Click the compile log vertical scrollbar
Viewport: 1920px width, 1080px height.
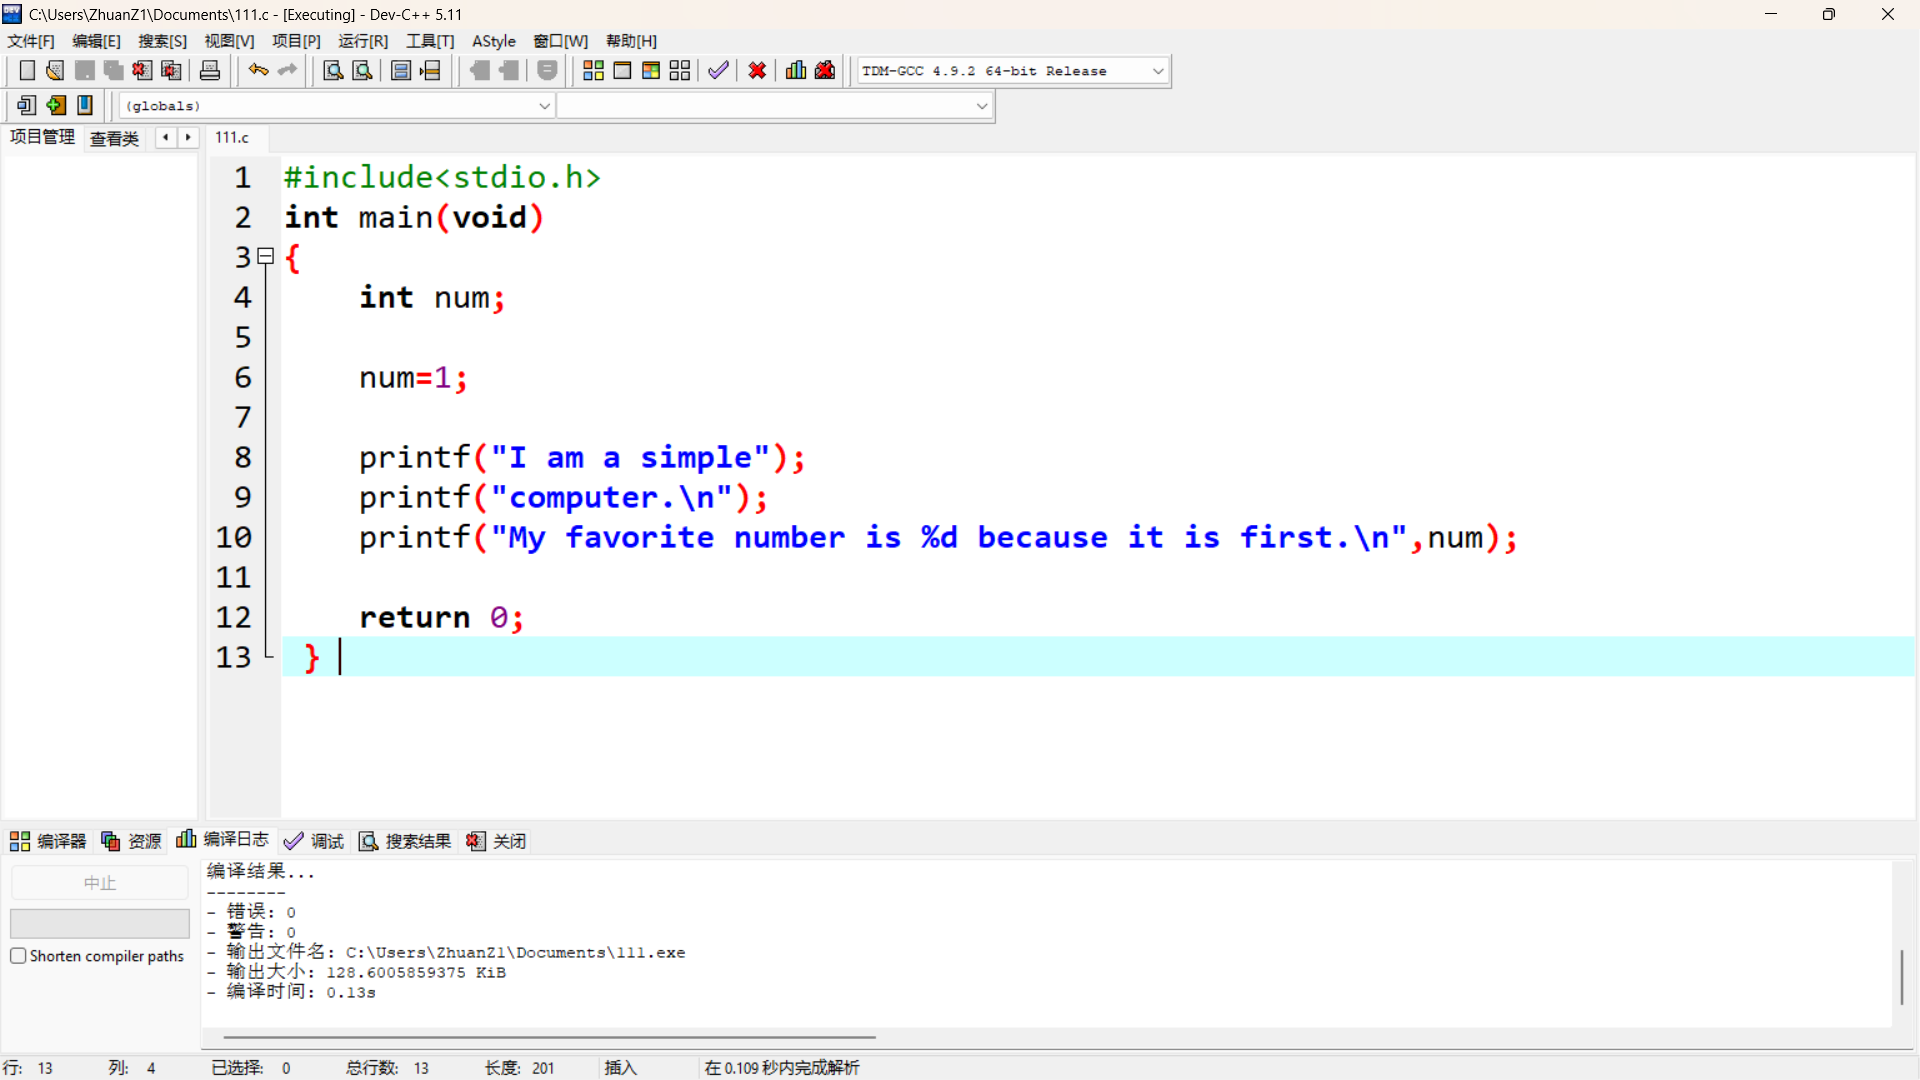[x=1901, y=977]
